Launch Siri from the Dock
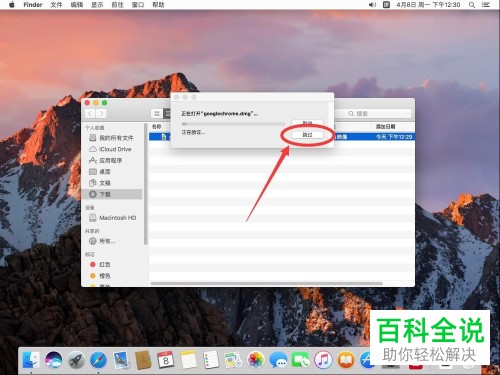The height and width of the screenshot is (375, 500). click(x=54, y=360)
